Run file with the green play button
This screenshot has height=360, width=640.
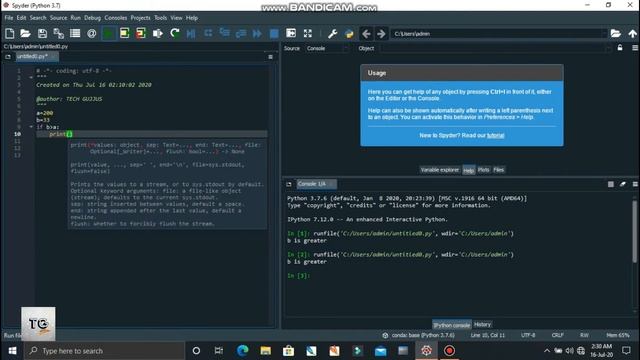108,33
